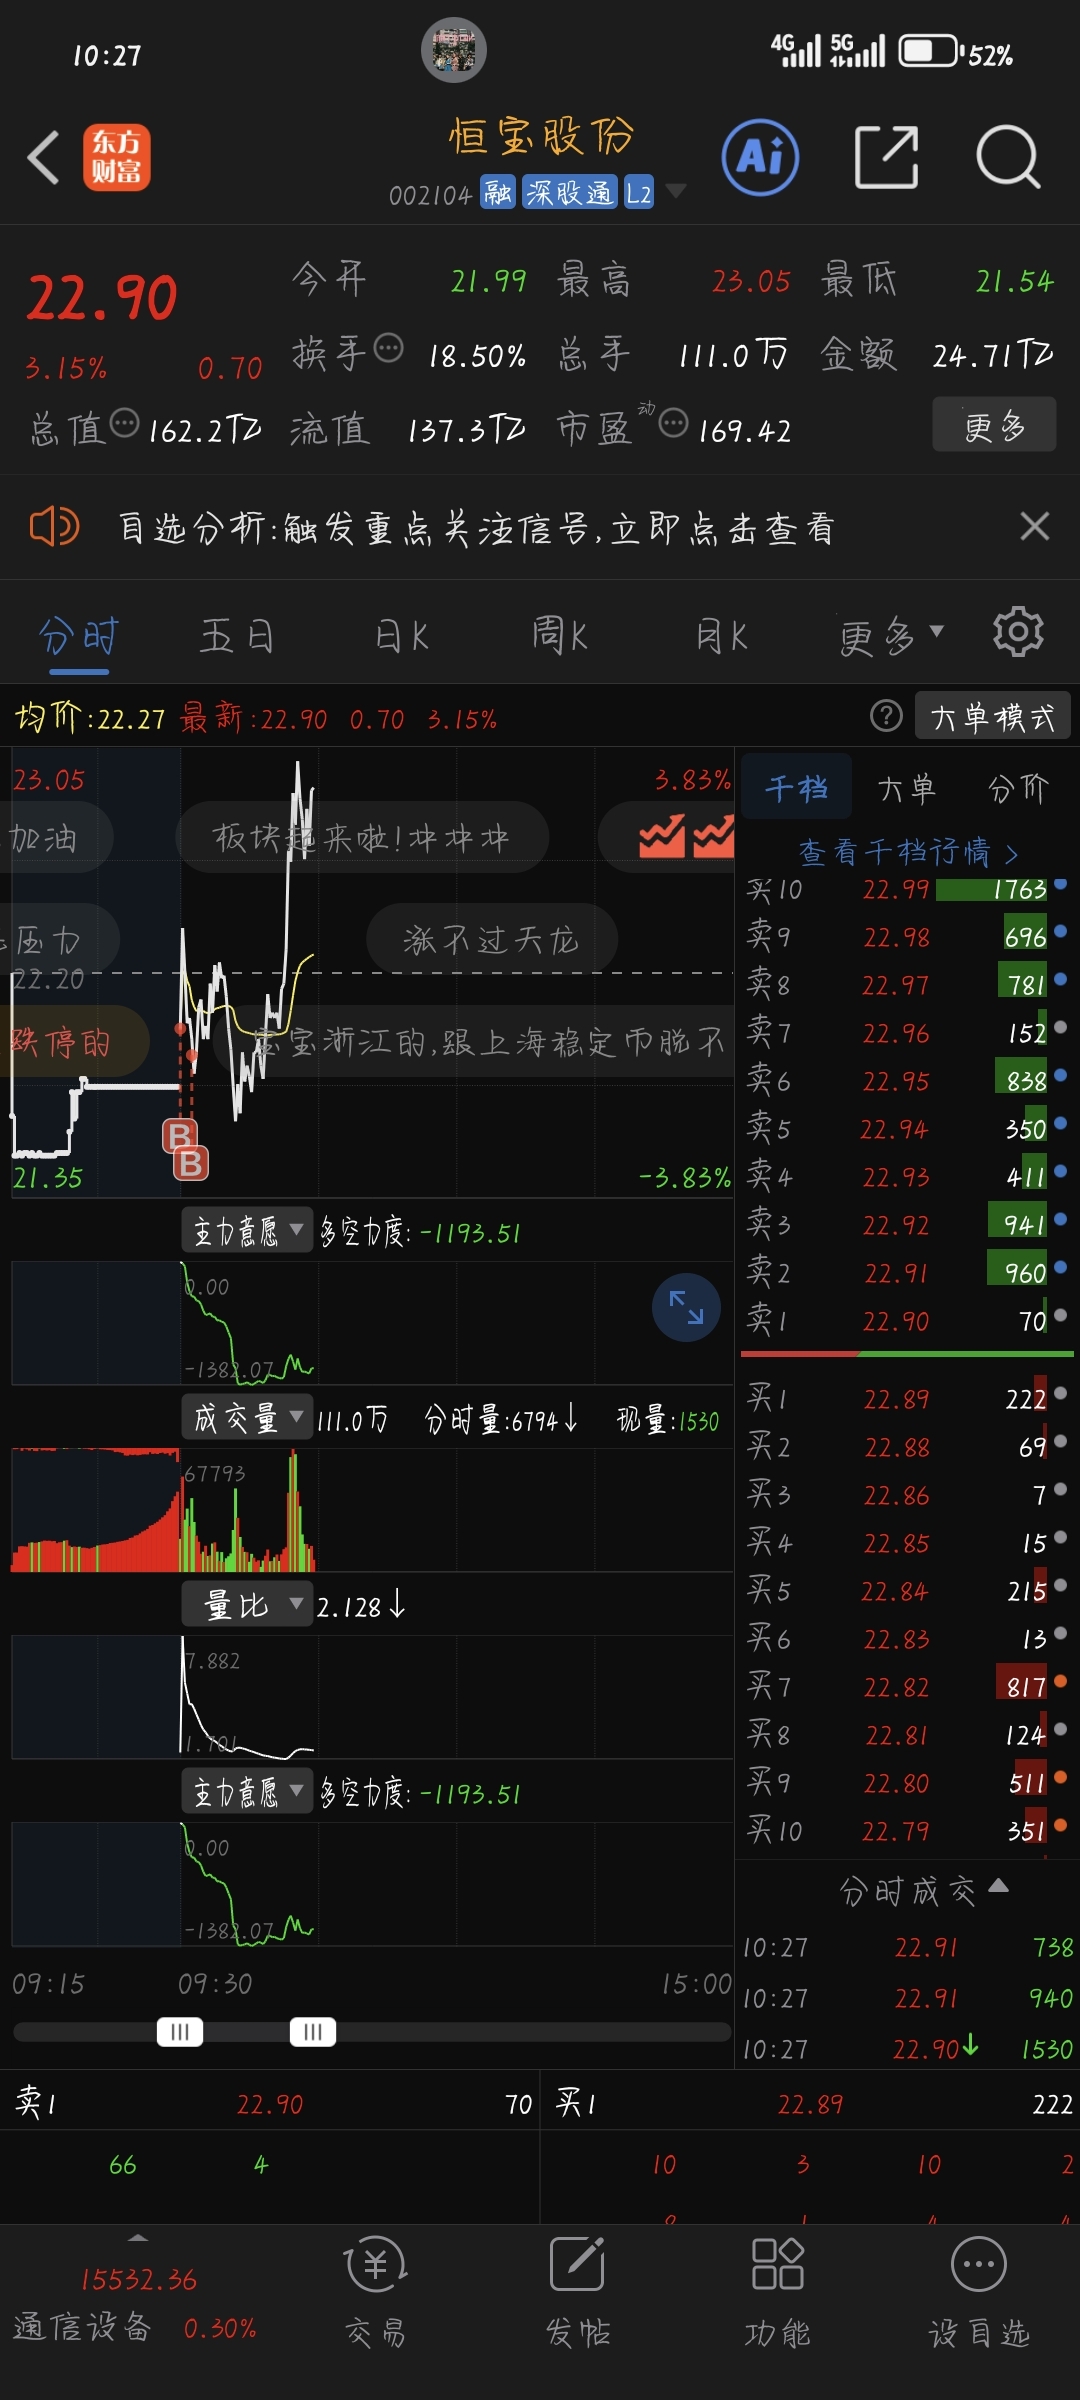This screenshot has width=1080, height=2400.
Task: Open first 主力意愿 indicator dropdown
Action: tap(248, 1230)
